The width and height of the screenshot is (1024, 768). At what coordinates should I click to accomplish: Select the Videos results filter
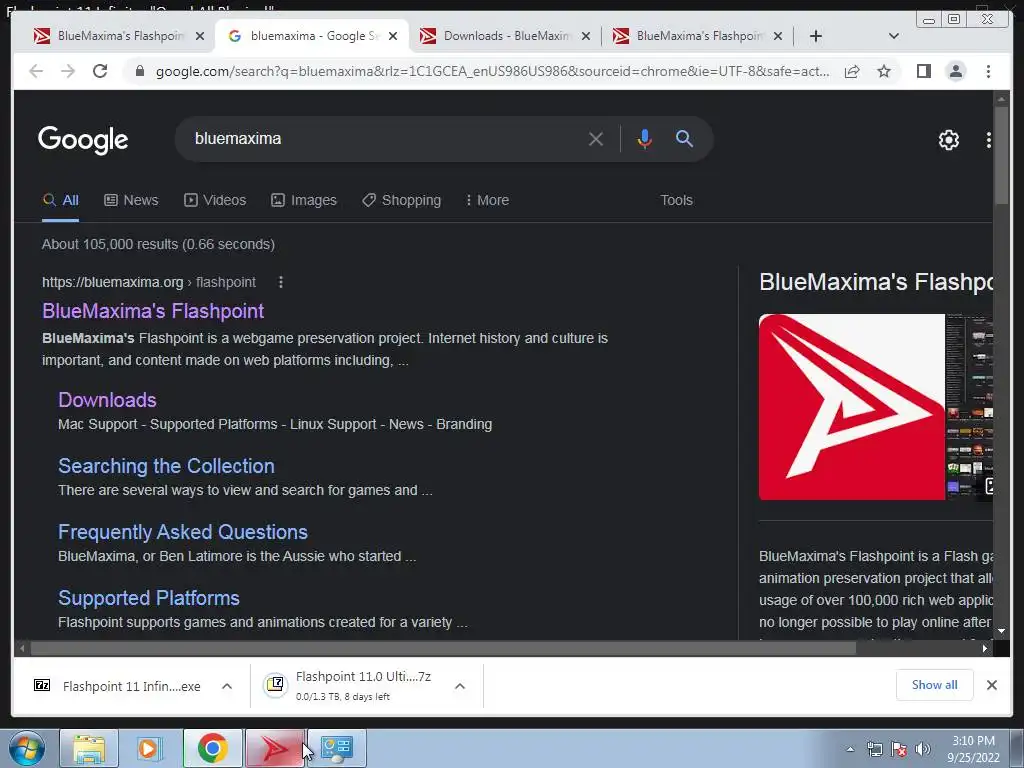point(215,200)
